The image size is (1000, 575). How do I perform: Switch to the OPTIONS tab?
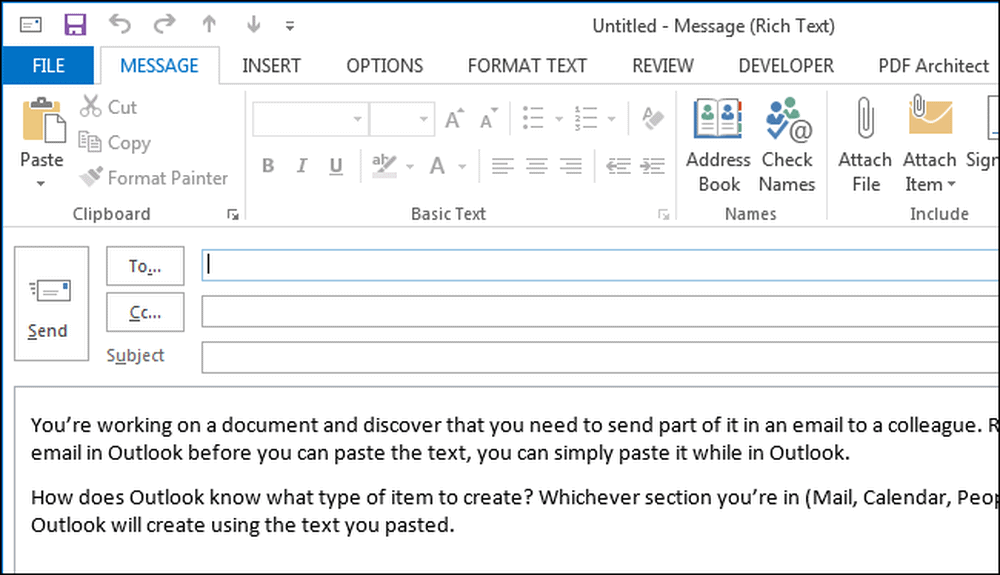point(385,66)
